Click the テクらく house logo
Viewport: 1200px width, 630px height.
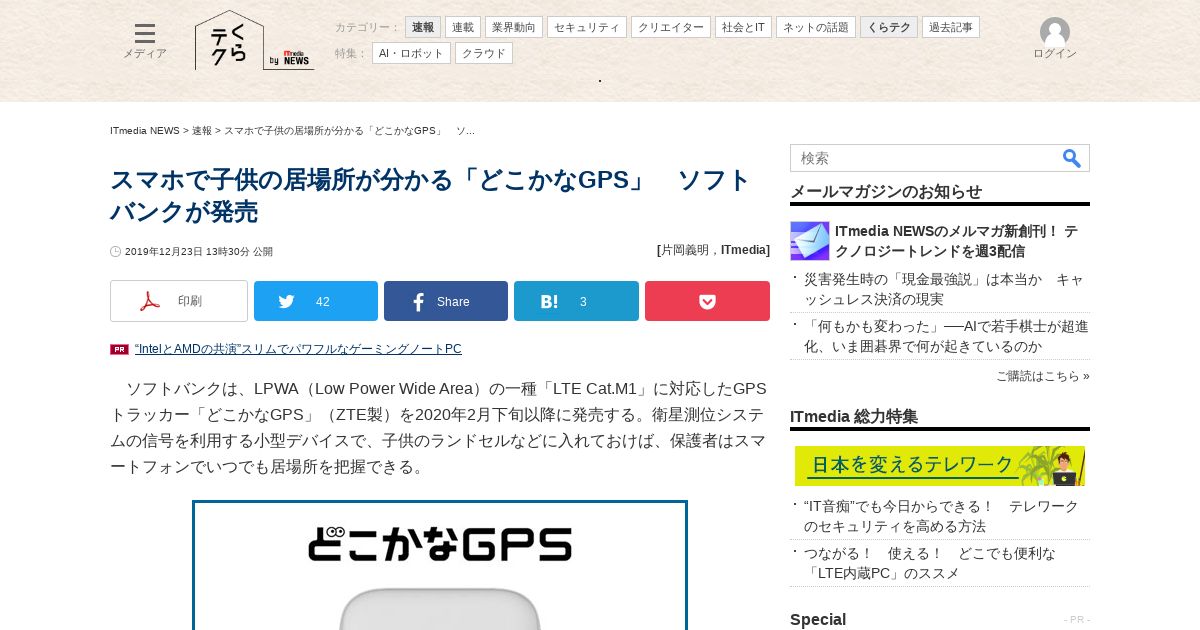tap(229, 40)
